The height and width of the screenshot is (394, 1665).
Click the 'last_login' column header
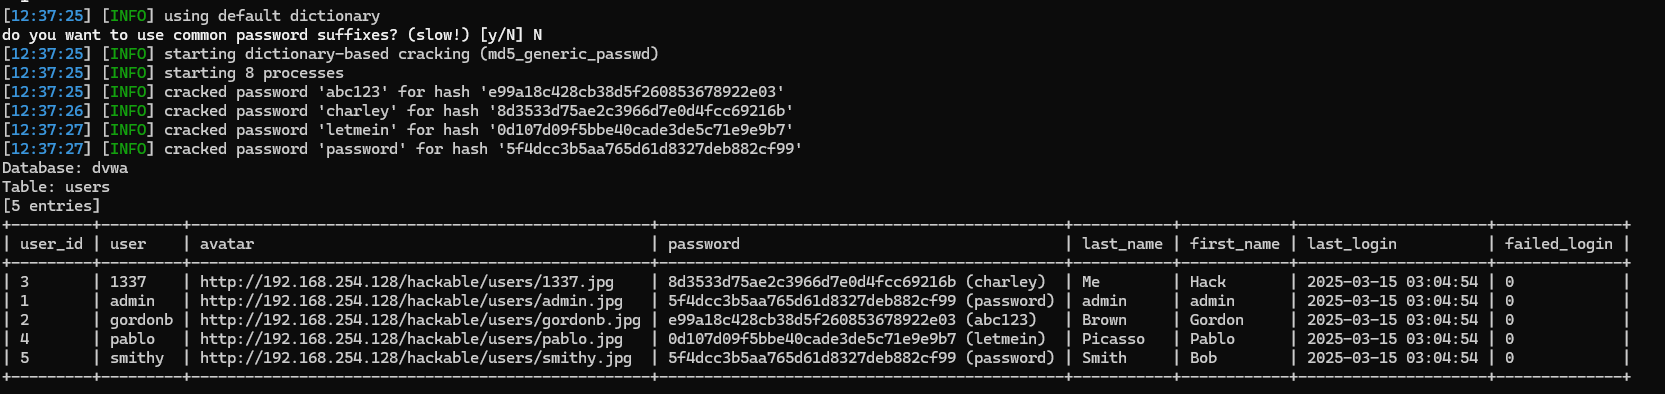(1351, 244)
